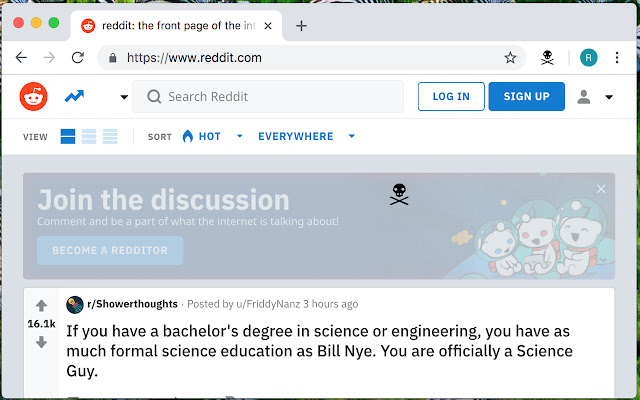Downvote the Showerthoughts post
The height and width of the screenshot is (400, 640).
pyautogui.click(x=41, y=342)
